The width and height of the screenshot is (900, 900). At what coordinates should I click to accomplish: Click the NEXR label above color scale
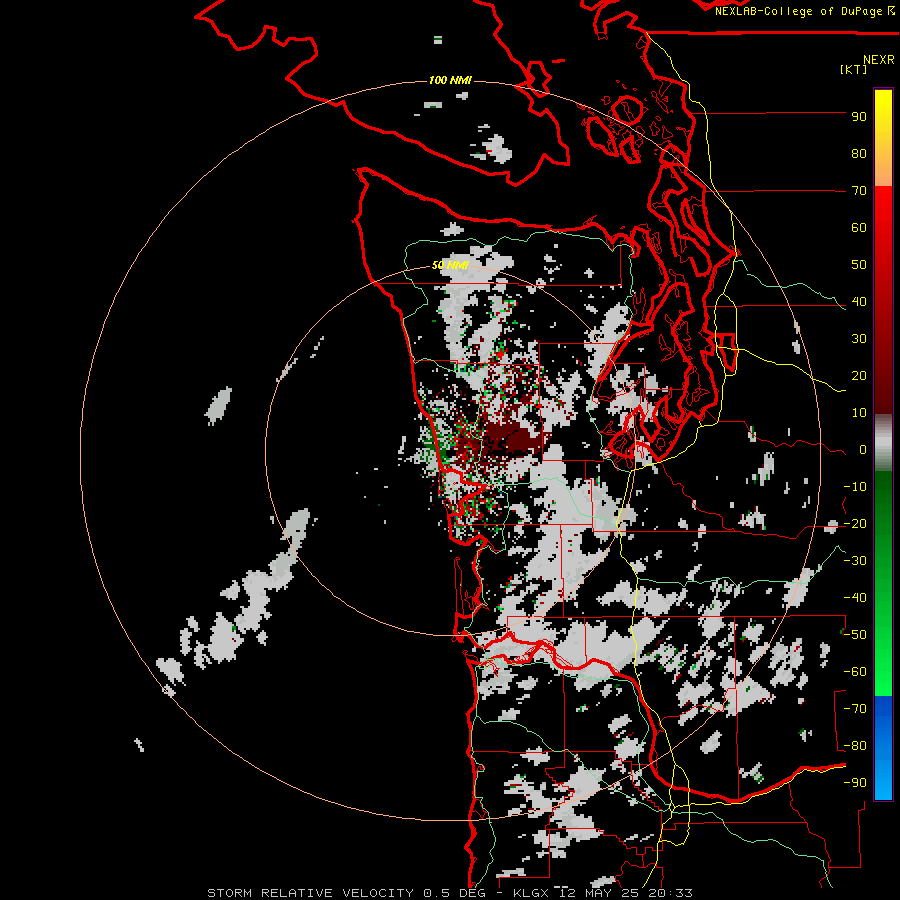tap(879, 60)
